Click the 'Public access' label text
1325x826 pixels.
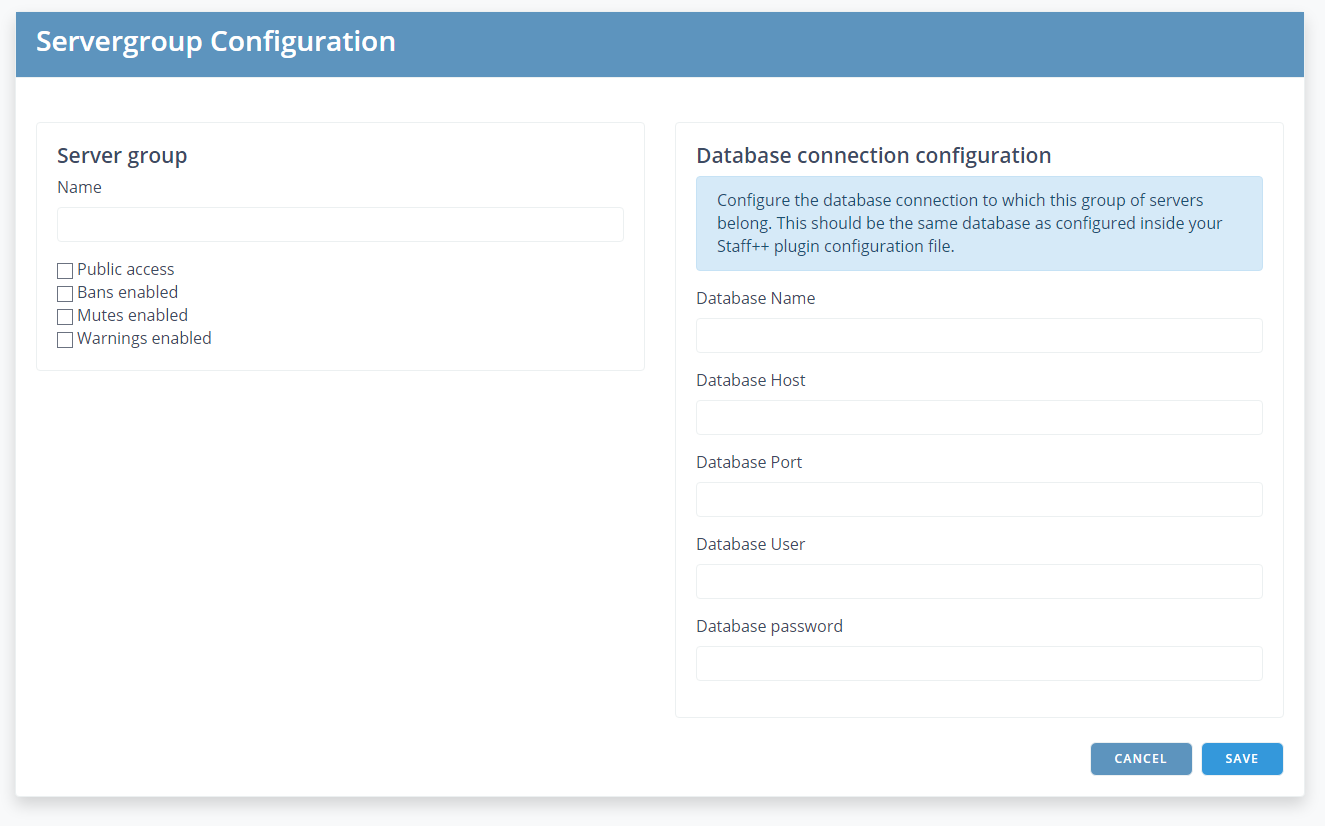coord(126,270)
